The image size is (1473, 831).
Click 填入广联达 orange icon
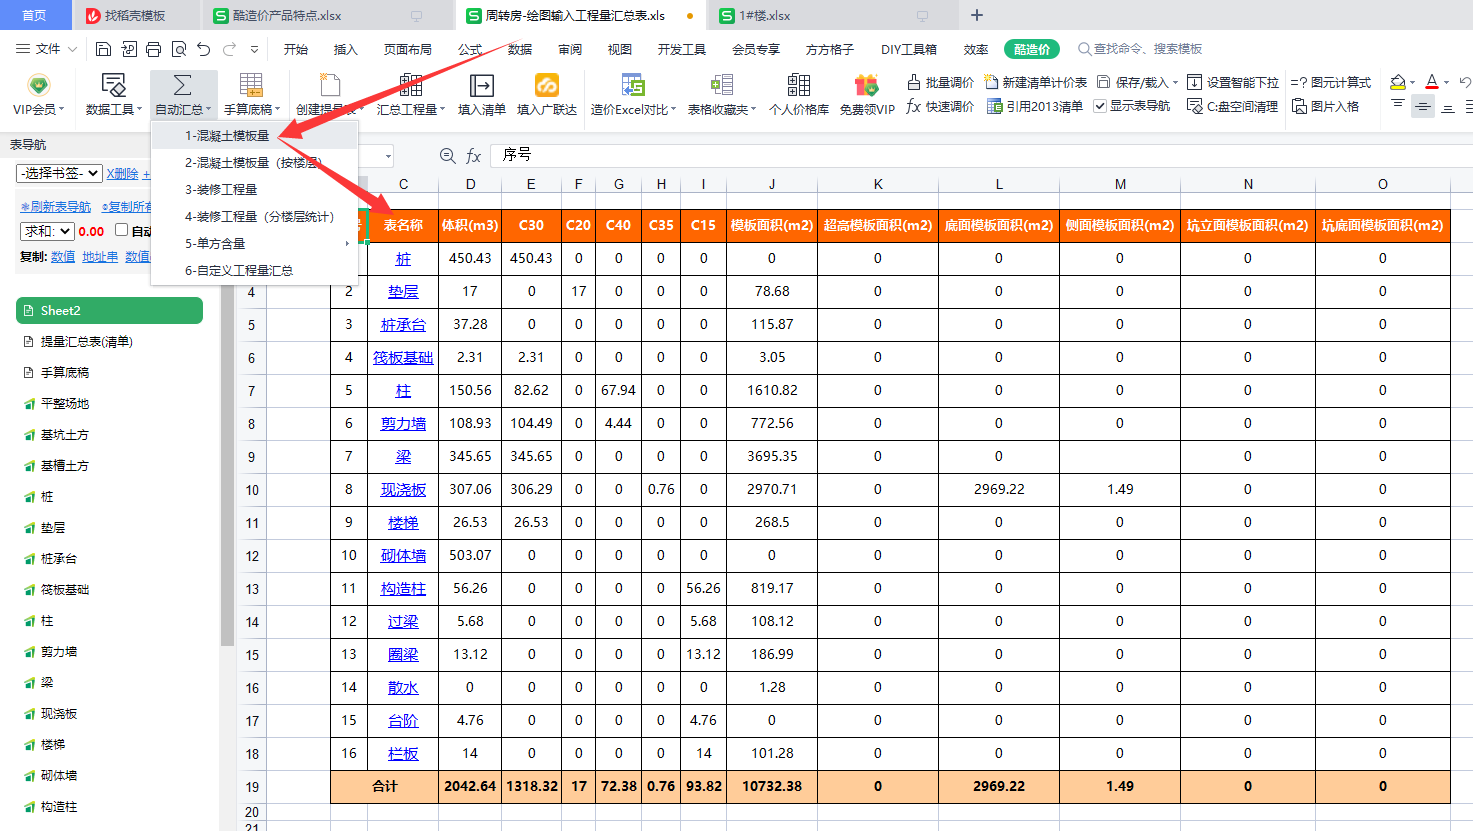[547, 85]
